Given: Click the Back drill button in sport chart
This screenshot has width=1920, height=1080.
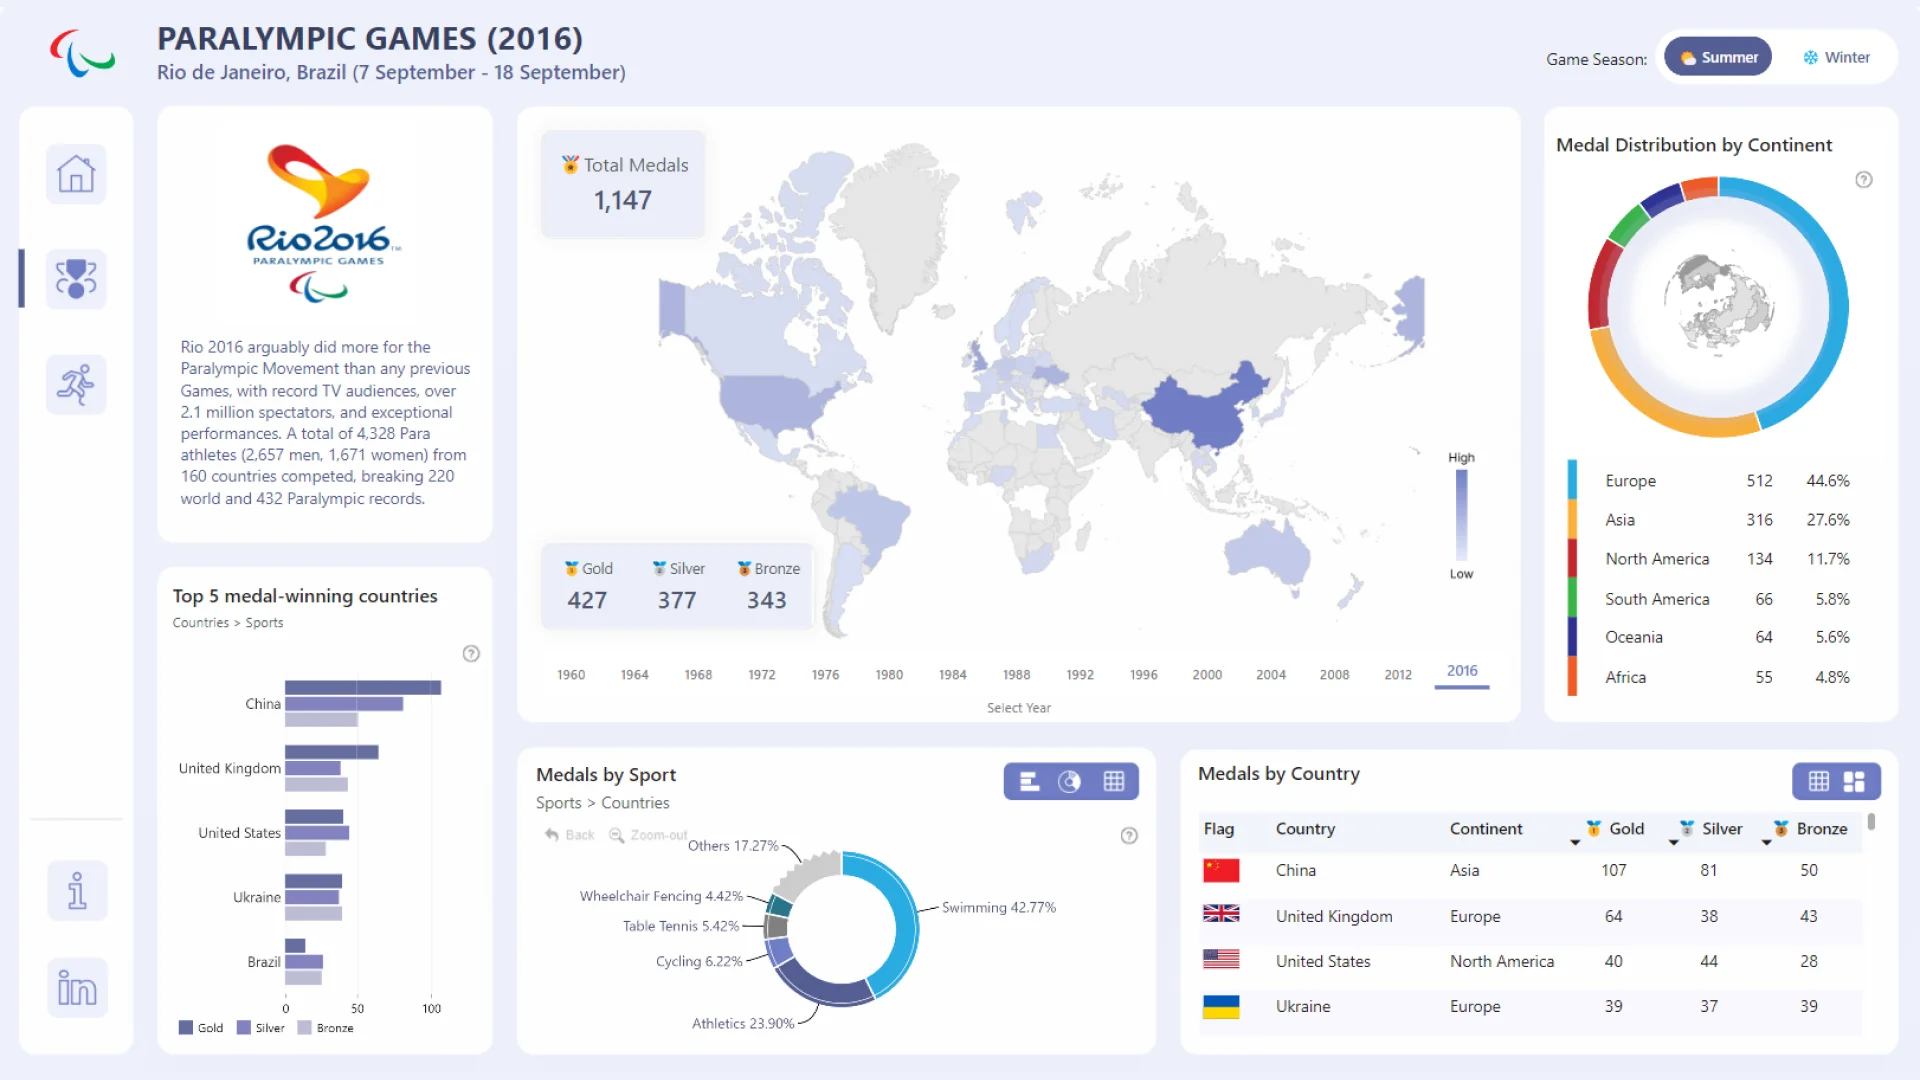Looking at the screenshot, I should click(569, 835).
